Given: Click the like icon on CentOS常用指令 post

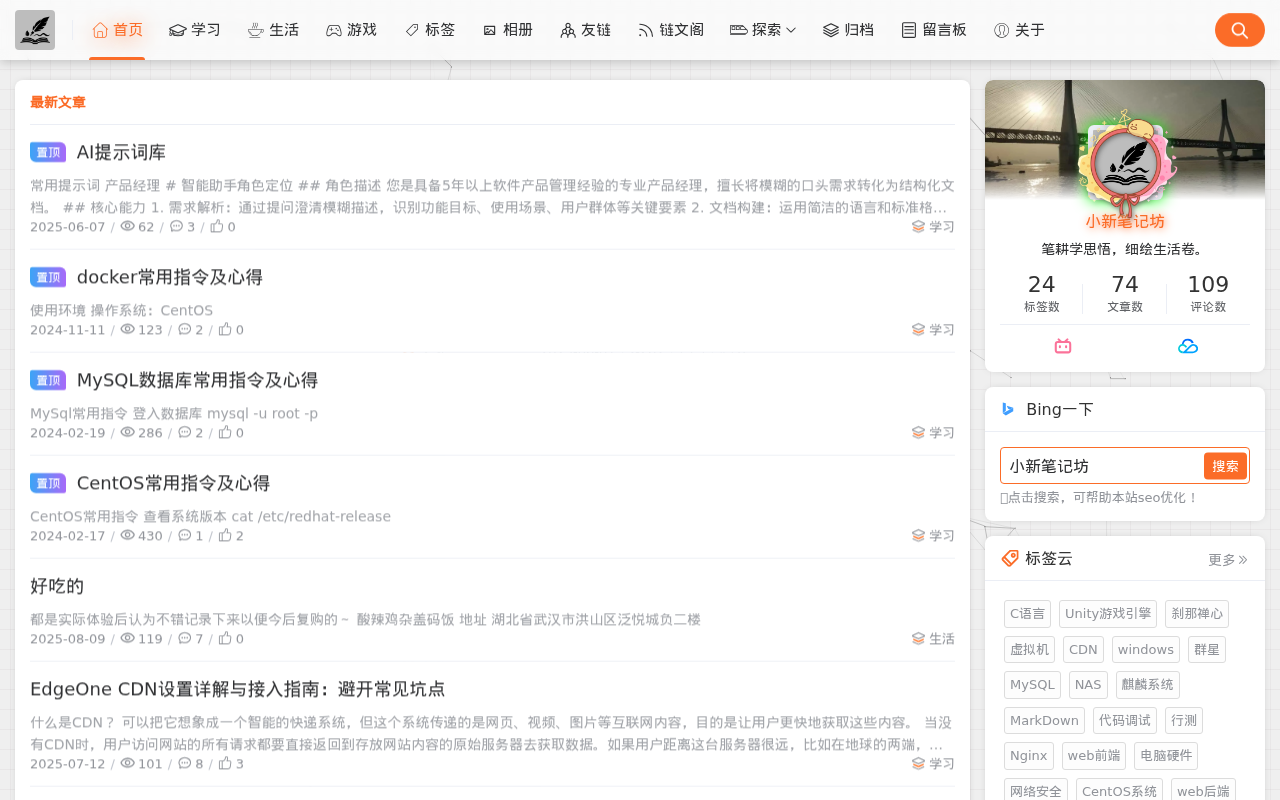Looking at the screenshot, I should [225, 535].
